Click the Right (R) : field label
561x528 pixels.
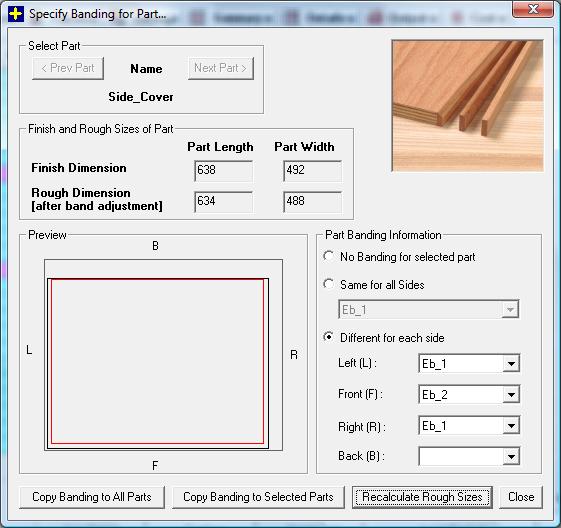click(x=362, y=427)
